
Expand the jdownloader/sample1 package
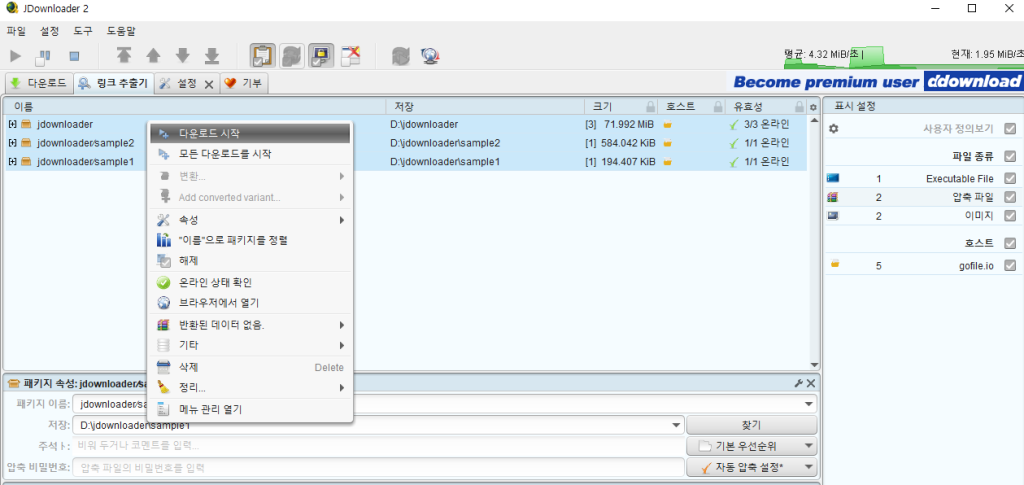point(12,161)
